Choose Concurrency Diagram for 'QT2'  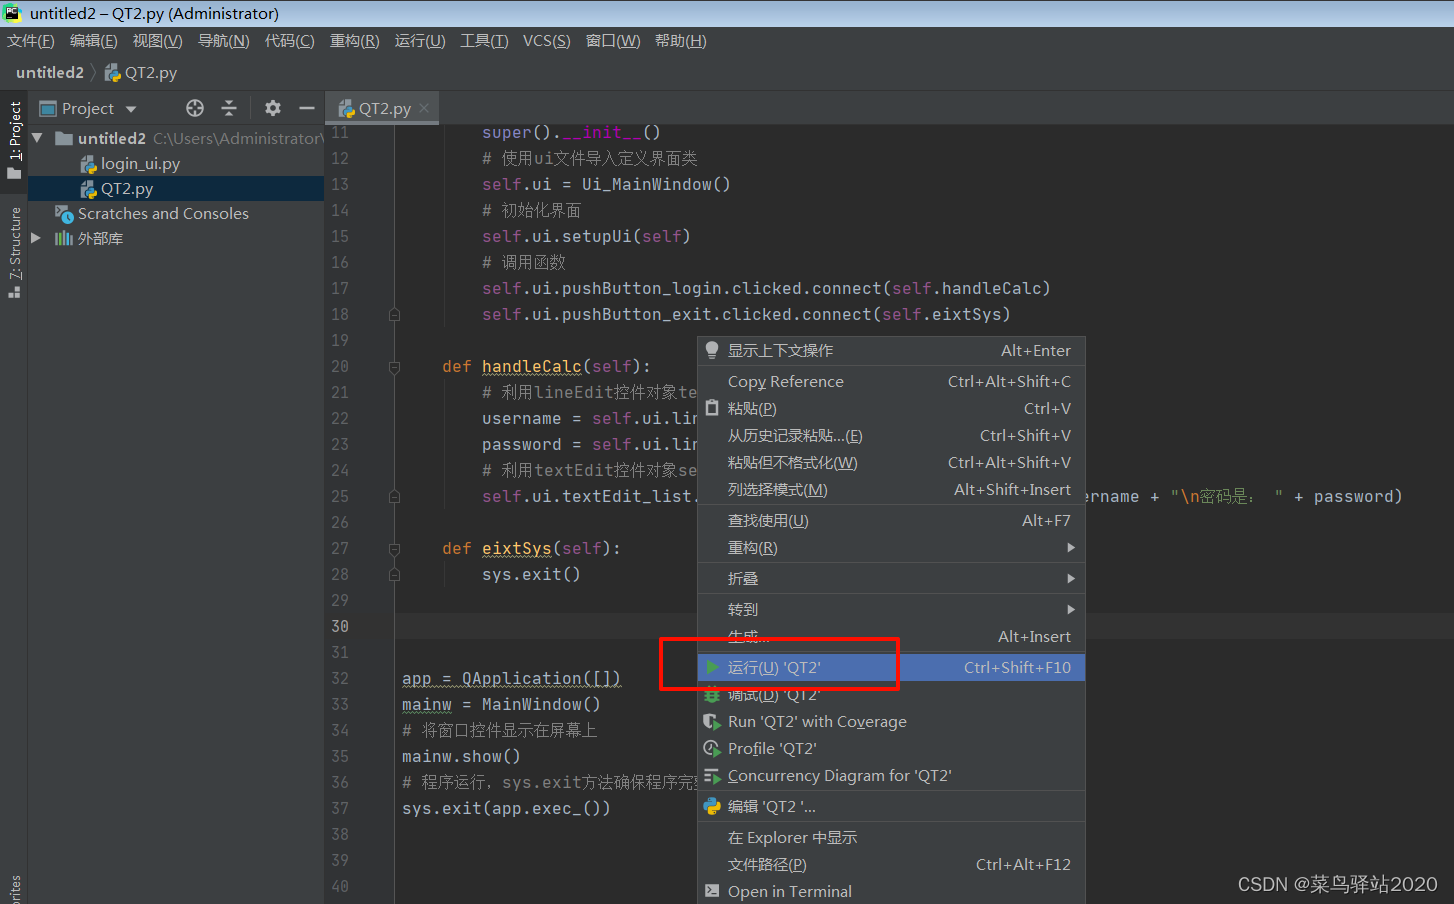891,775
